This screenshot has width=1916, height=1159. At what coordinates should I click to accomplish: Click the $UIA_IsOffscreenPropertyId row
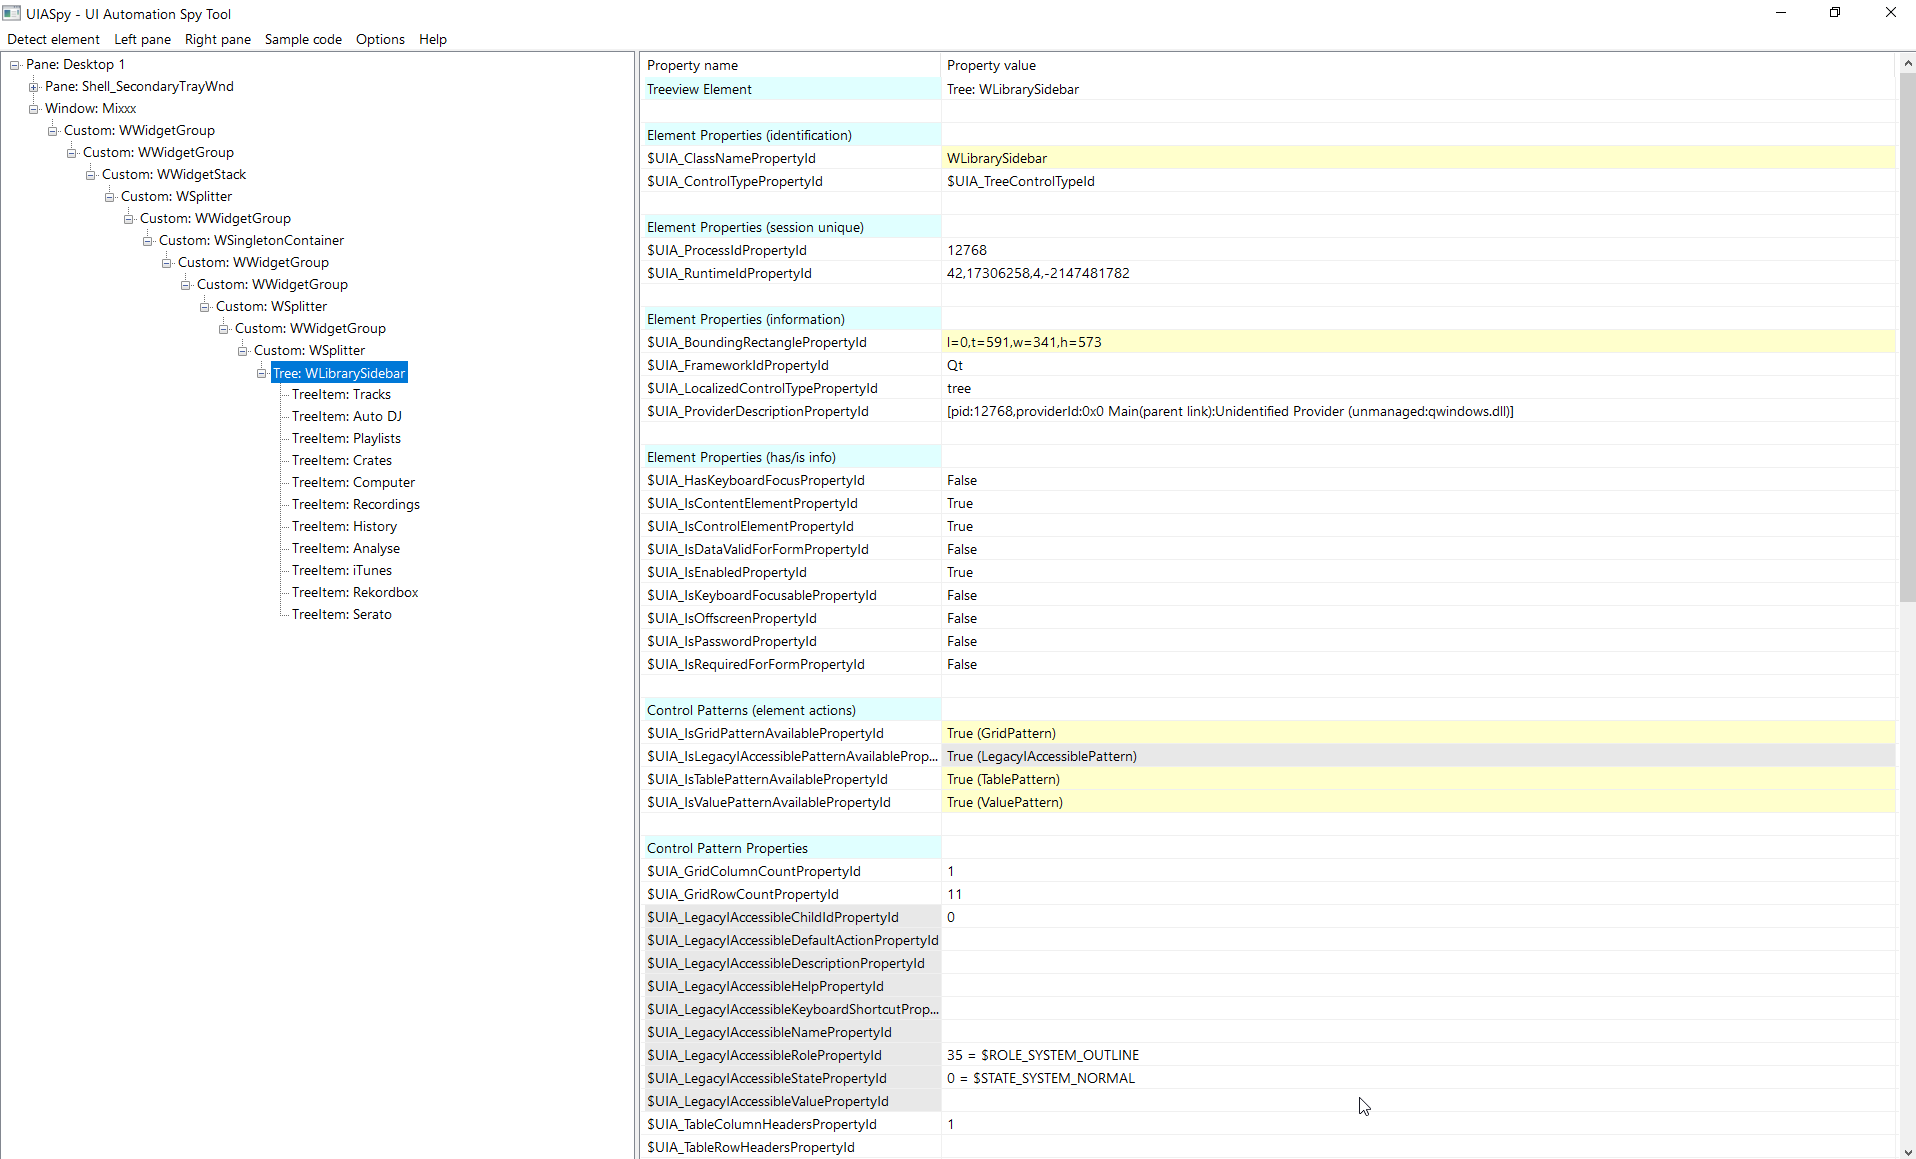(1269, 619)
